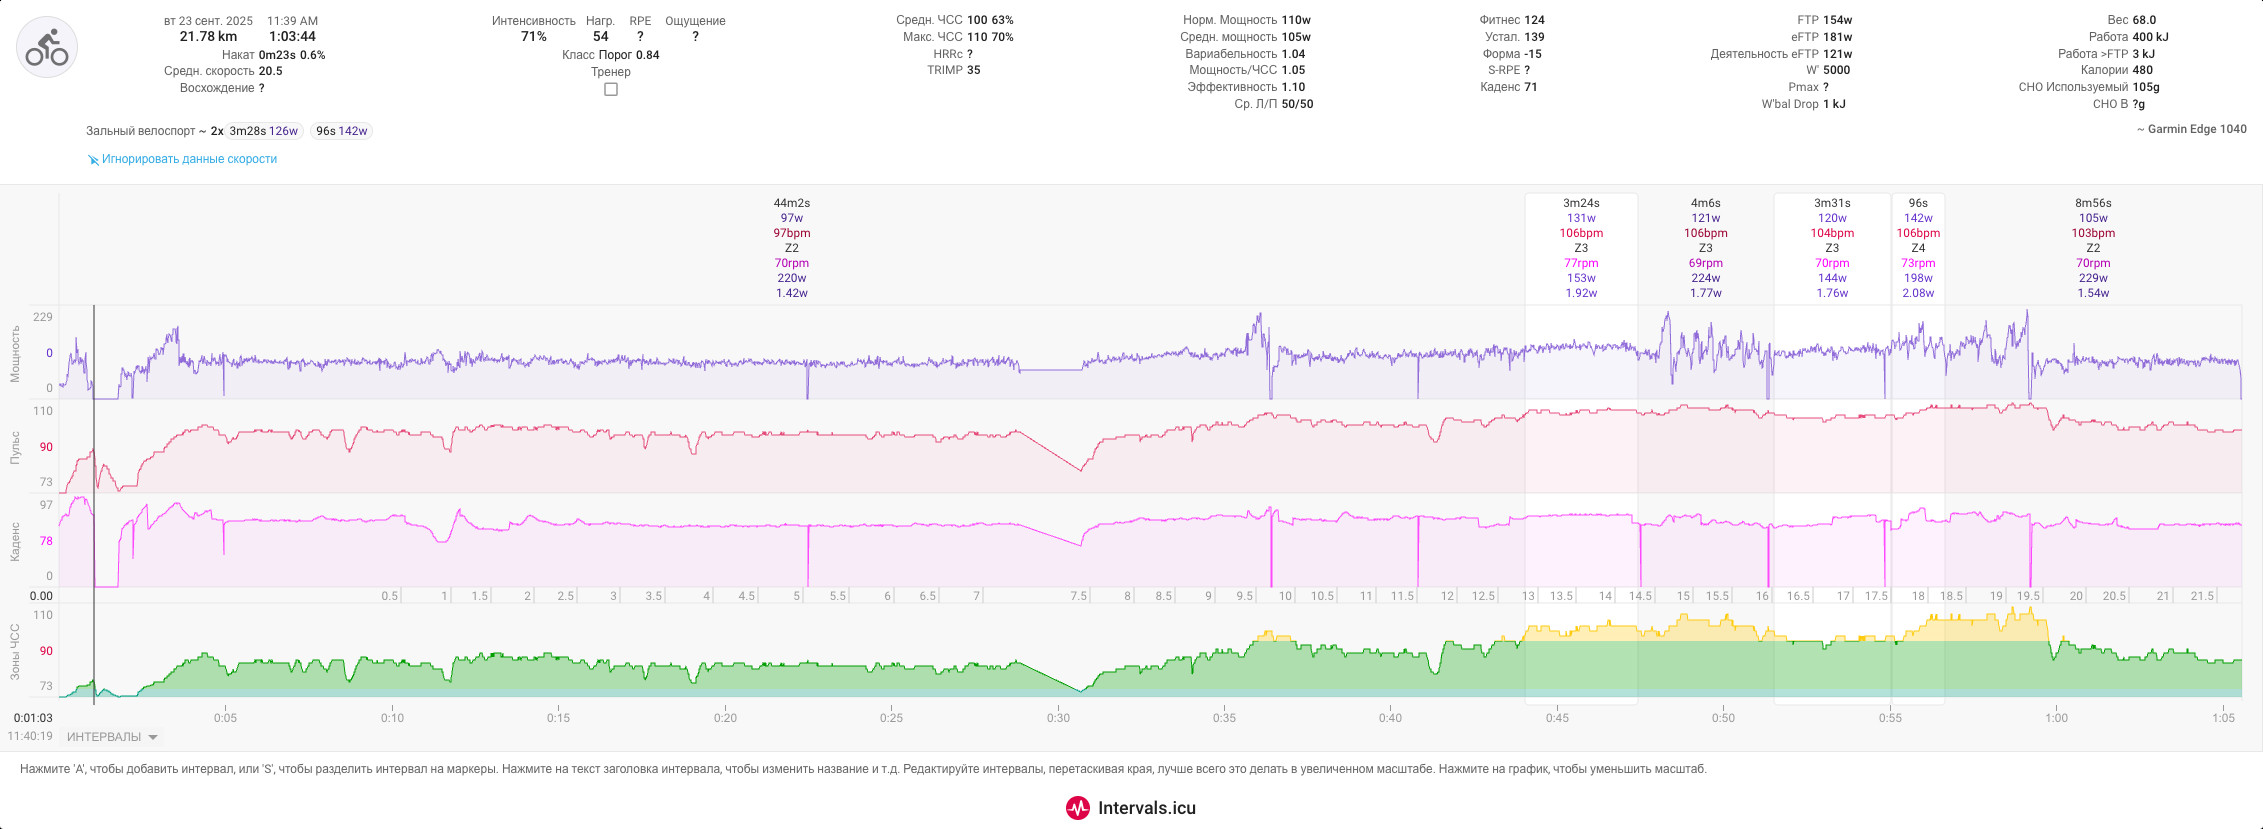This screenshot has height=829, width=2263.
Task: Select the 4m6s 121w interval header
Action: coord(1706,210)
